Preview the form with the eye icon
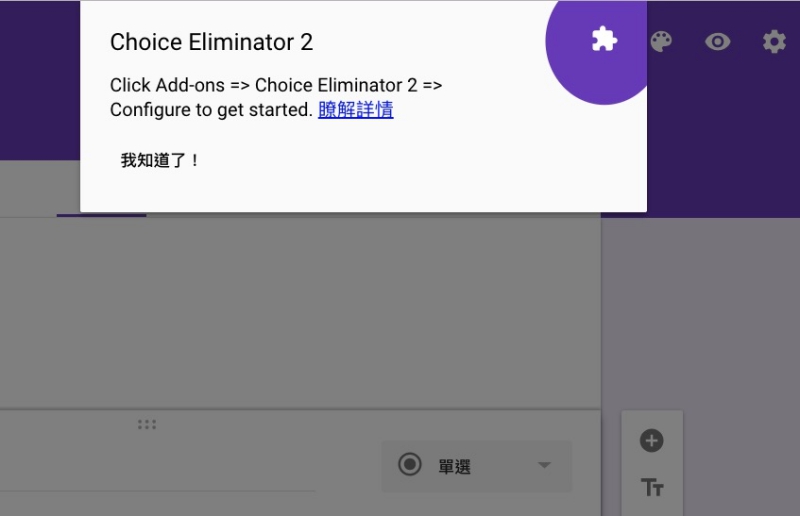Screen dimensions: 800x516 (717, 41)
